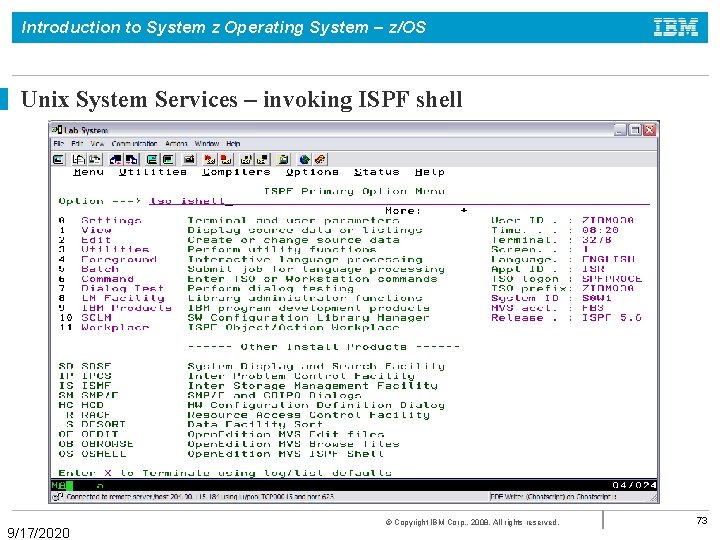The width and height of the screenshot is (720, 540).
Task: Click the Stop macro toolbar icon
Action: [226, 159]
